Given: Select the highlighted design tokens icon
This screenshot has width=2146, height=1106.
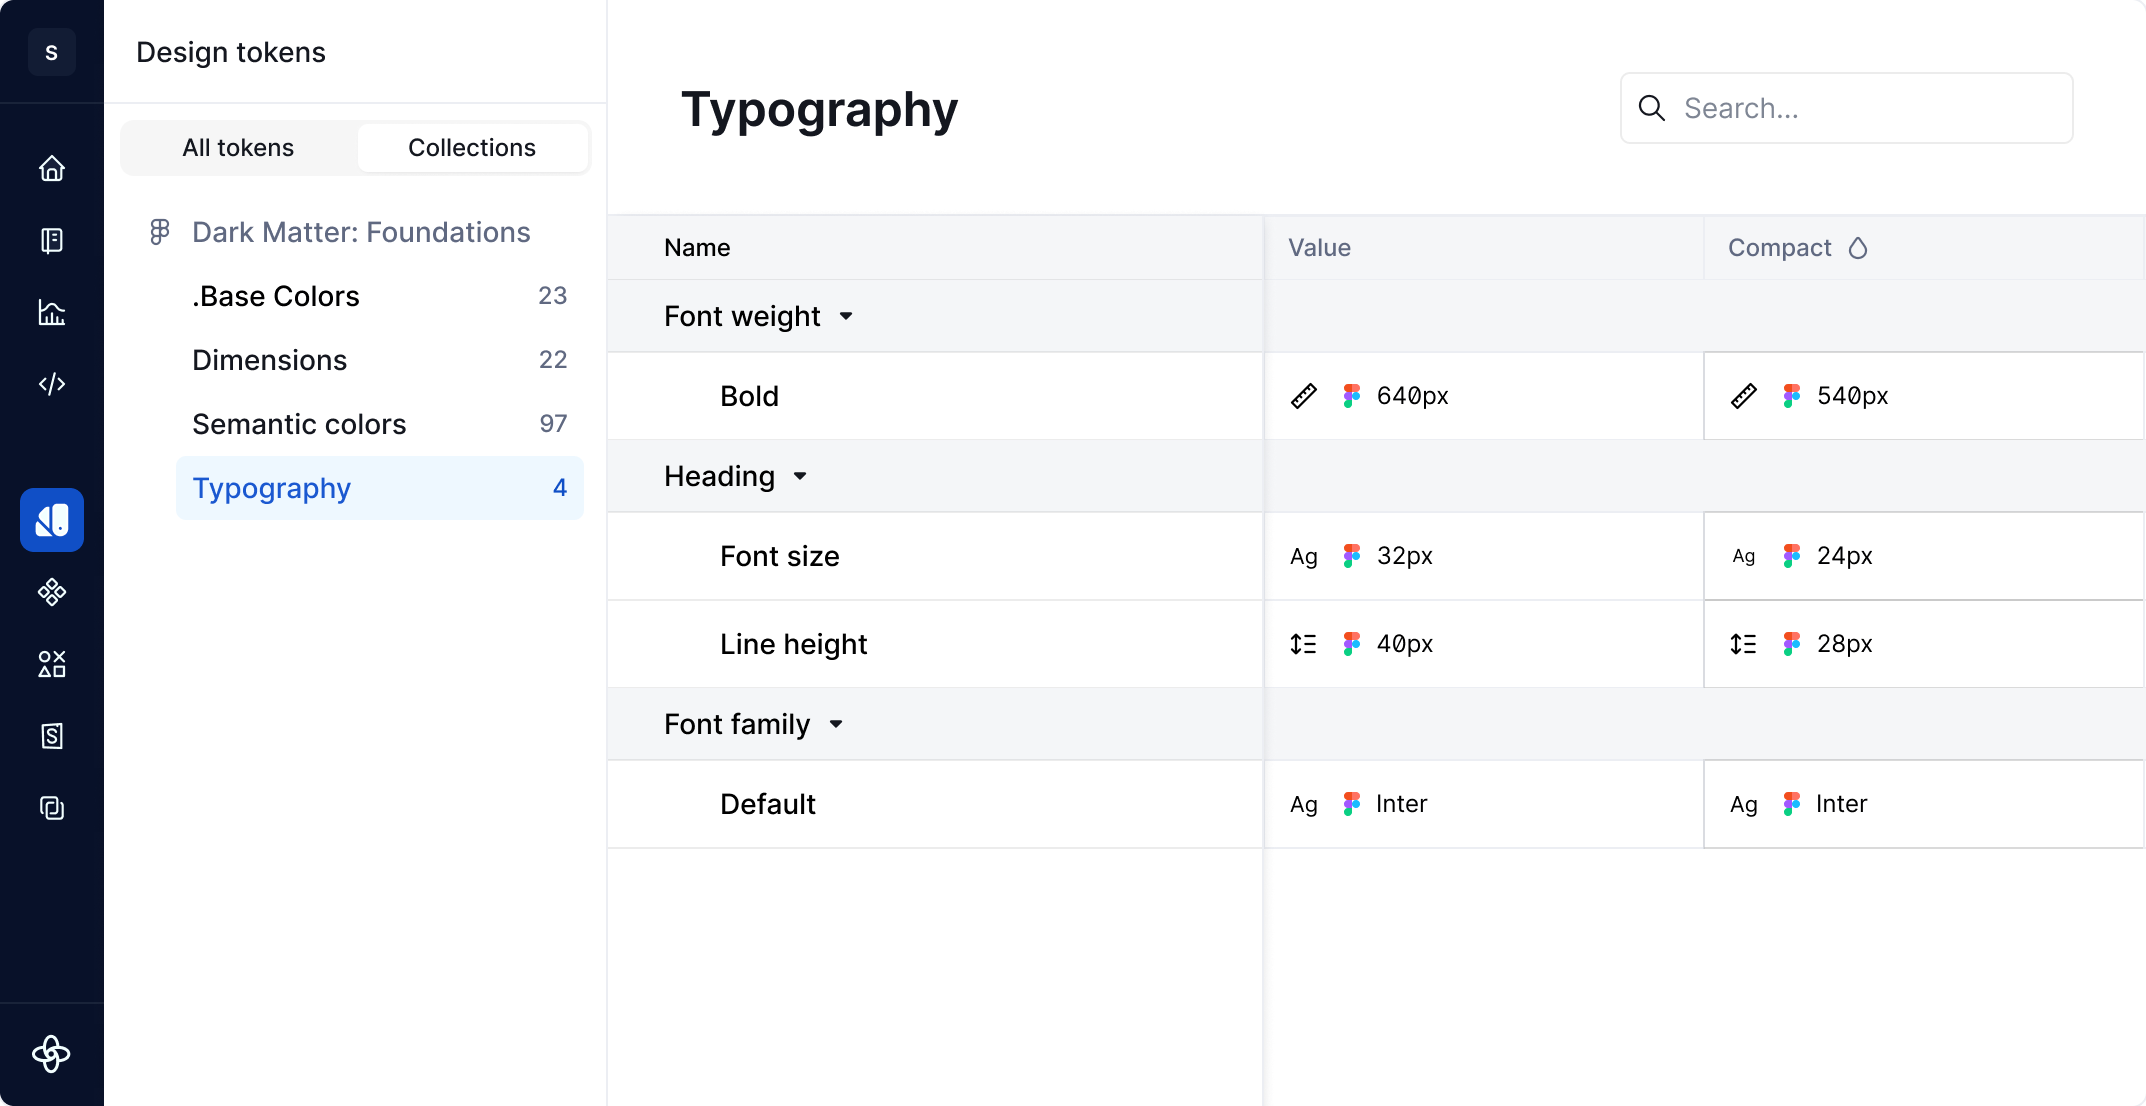Looking at the screenshot, I should tap(51, 520).
